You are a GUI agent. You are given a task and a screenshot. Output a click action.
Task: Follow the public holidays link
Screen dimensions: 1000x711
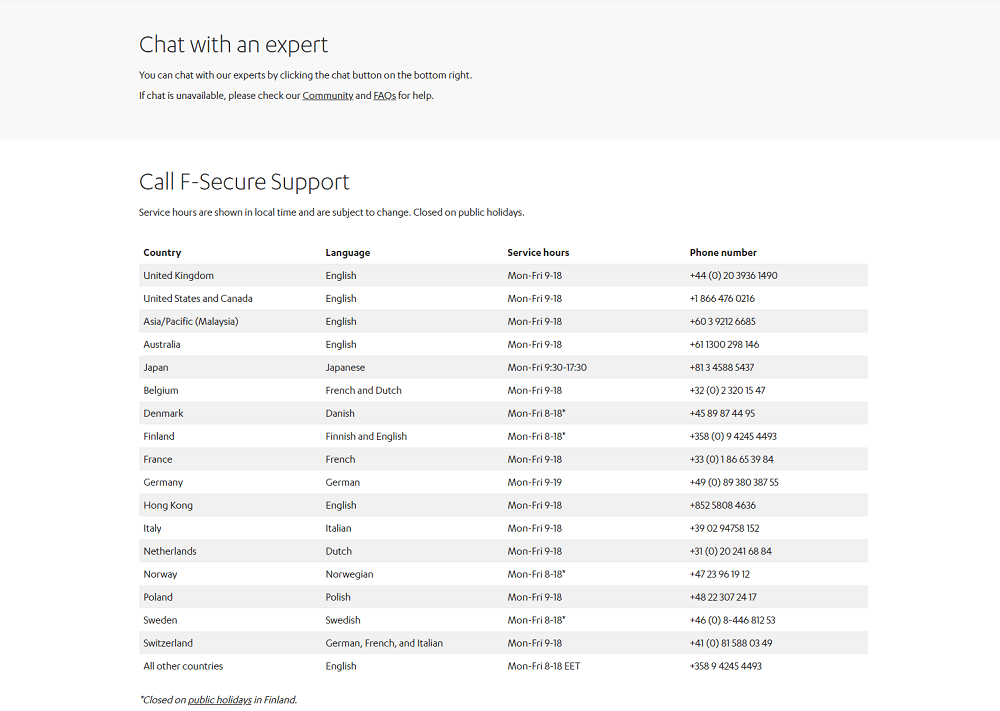click(220, 700)
